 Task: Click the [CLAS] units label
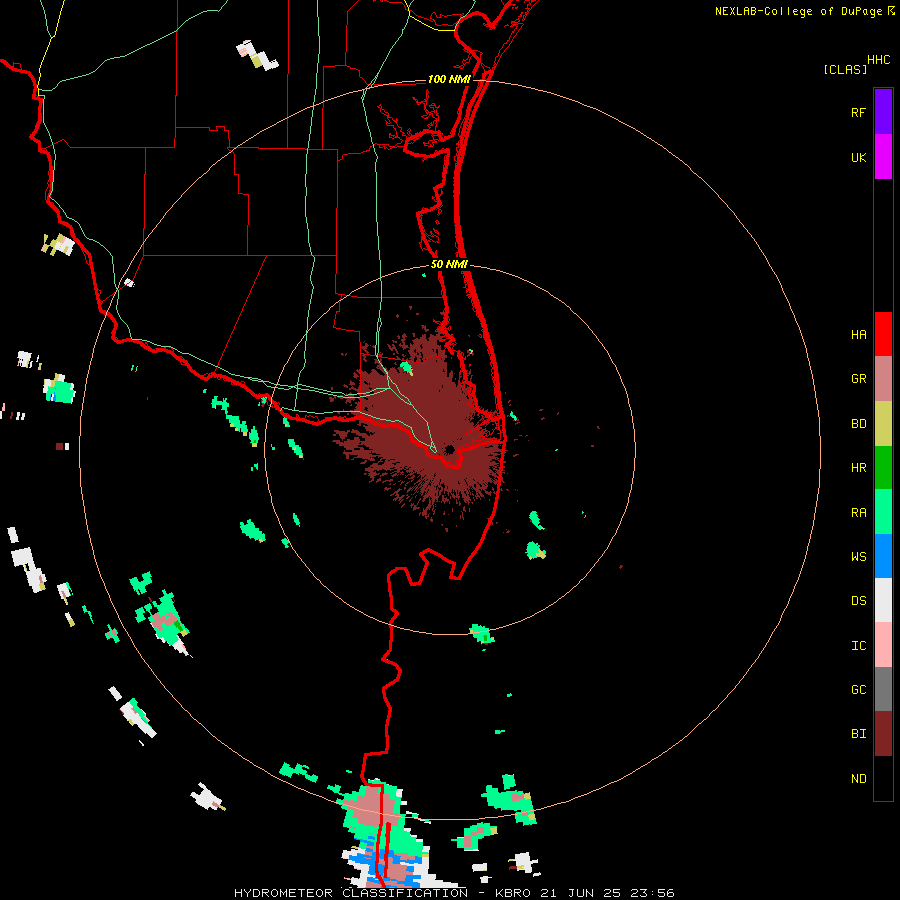click(x=845, y=69)
